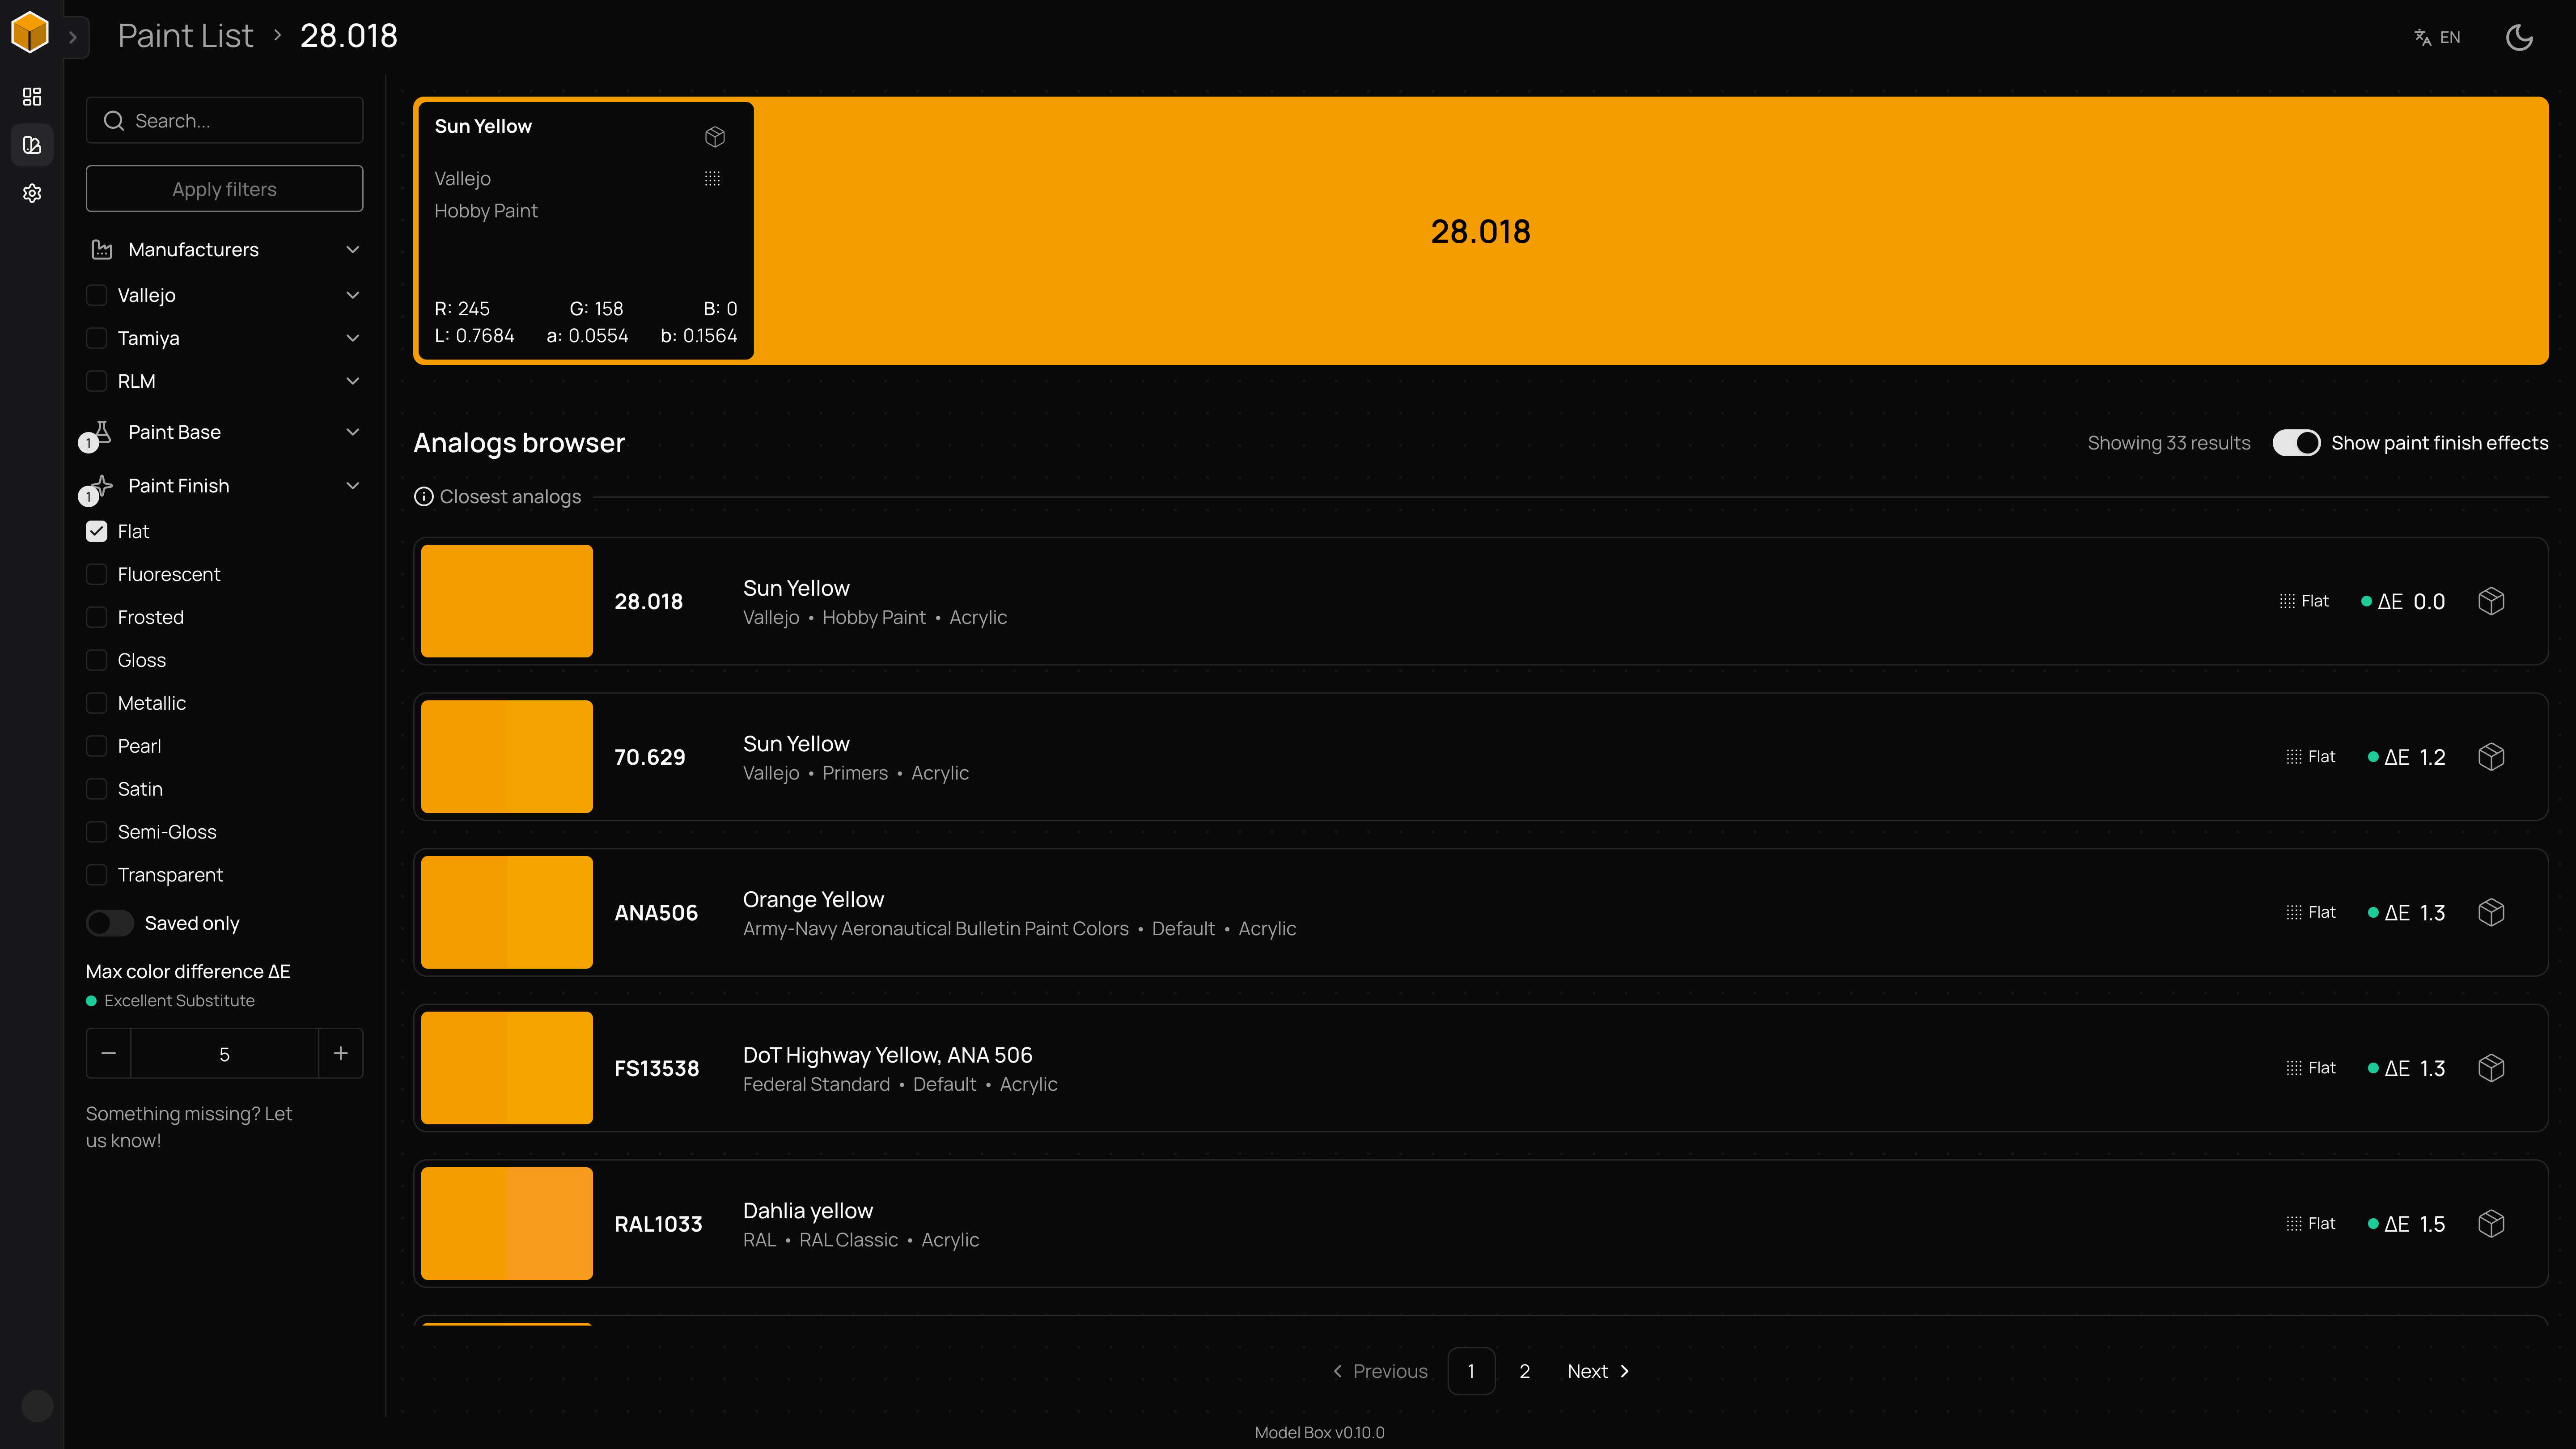Check the Metallic finish checkbox
Viewport: 2576px width, 1449px height.
point(96,703)
